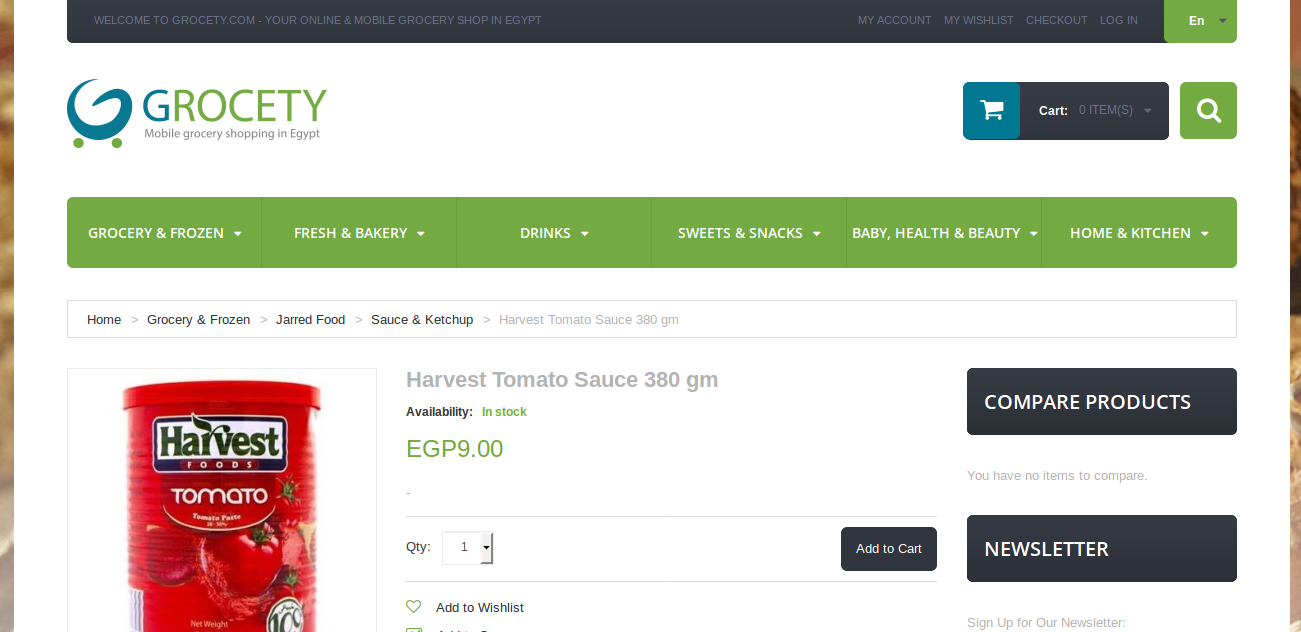Expand the Cart 0 ITEM(S) dropdown
This screenshot has width=1301, height=632.
1094,110
